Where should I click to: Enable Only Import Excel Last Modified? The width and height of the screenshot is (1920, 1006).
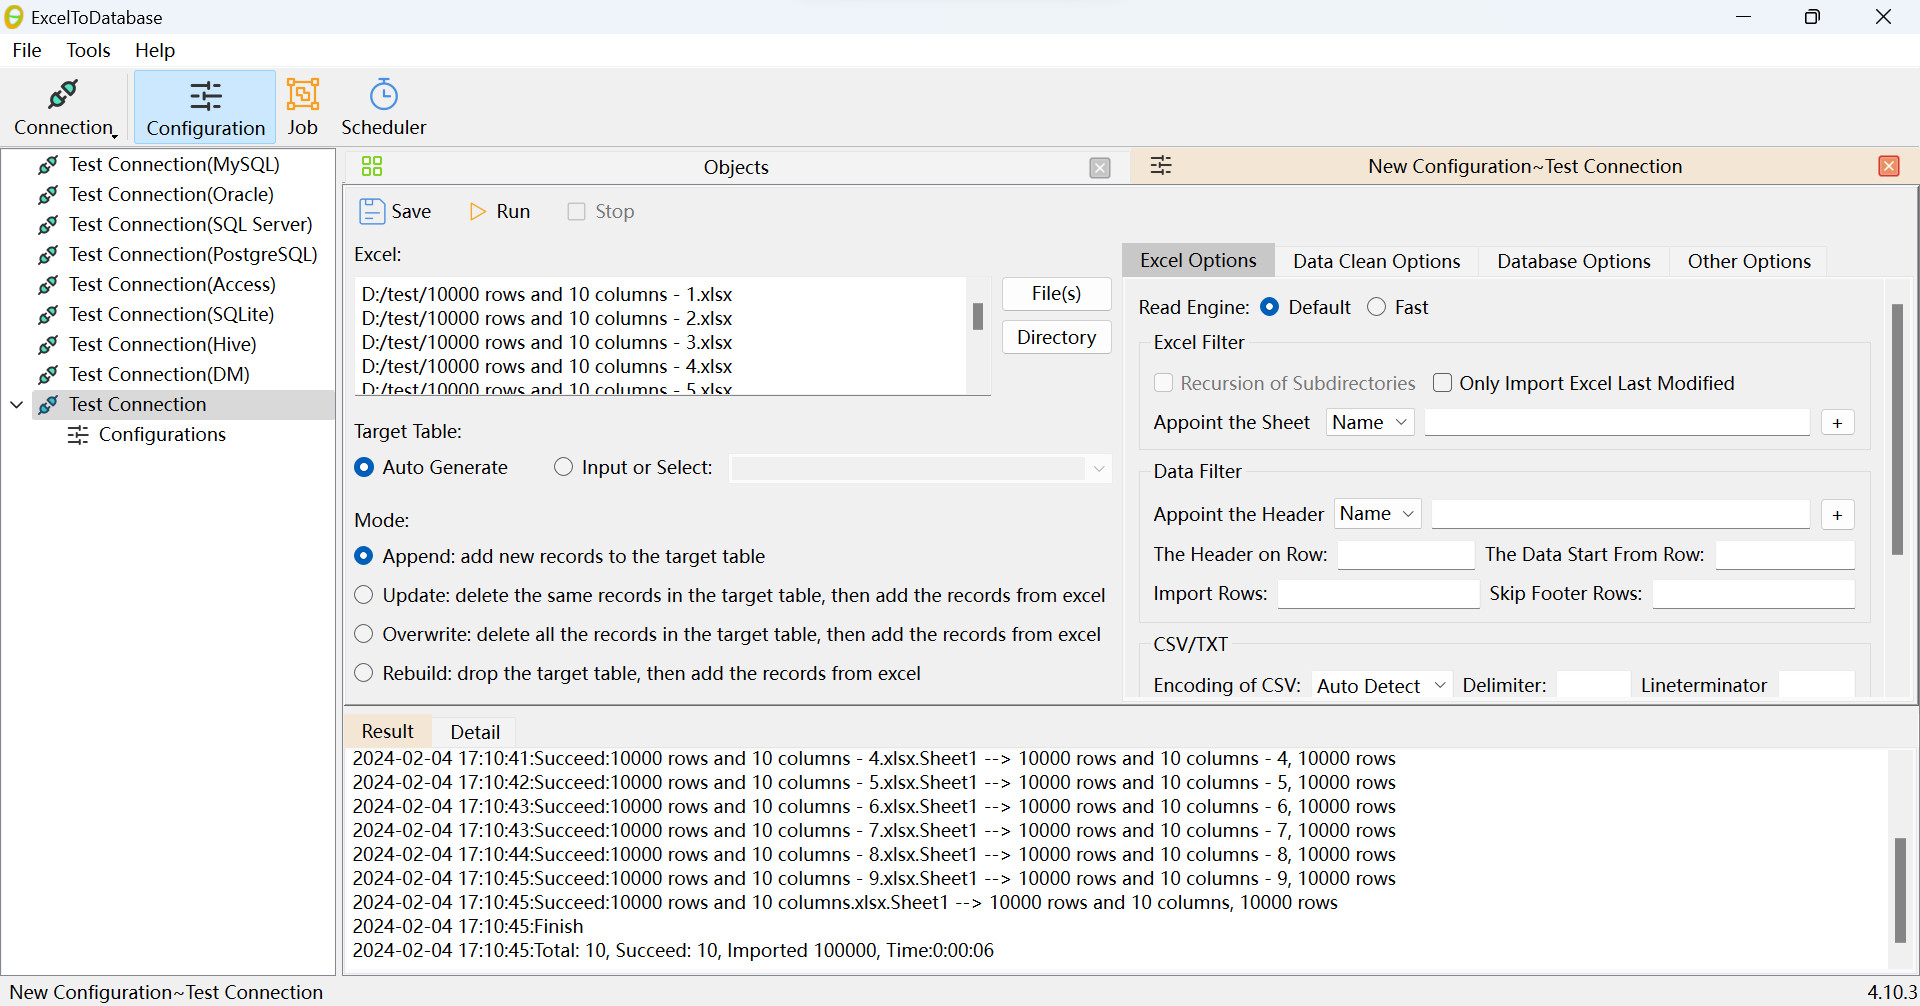pyautogui.click(x=1443, y=383)
